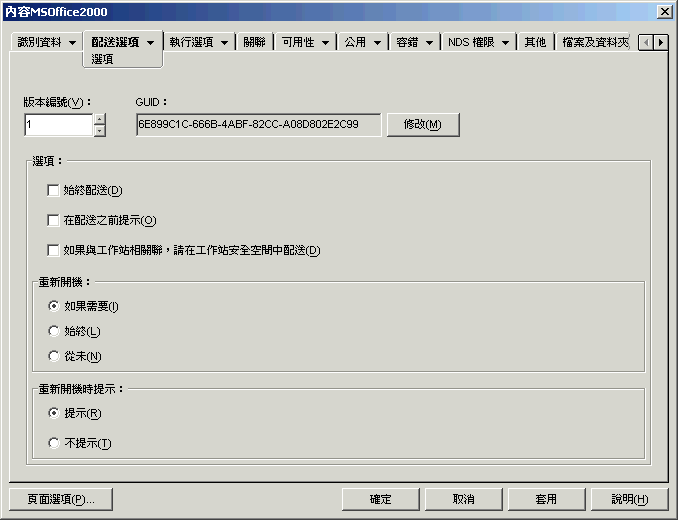Click the GUID text field
The height and width of the screenshot is (520, 678).
tap(259, 125)
